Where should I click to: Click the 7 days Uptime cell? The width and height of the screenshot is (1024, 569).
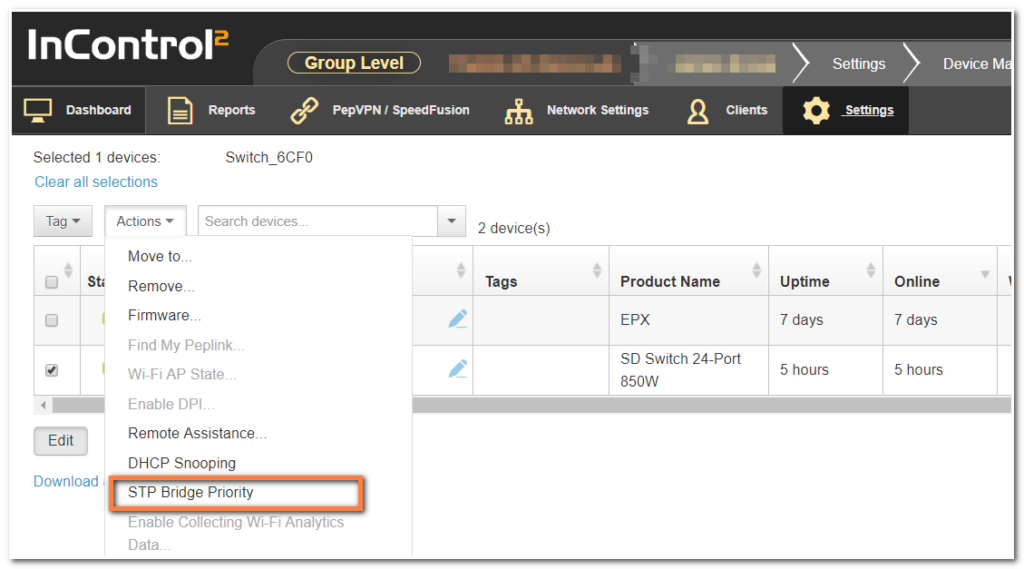tap(825, 320)
